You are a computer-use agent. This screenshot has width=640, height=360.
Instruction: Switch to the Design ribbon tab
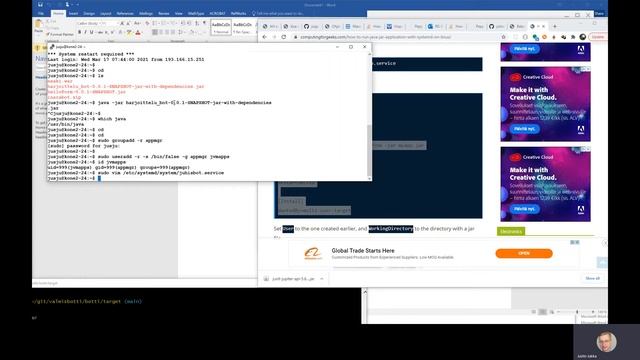pos(89,13)
